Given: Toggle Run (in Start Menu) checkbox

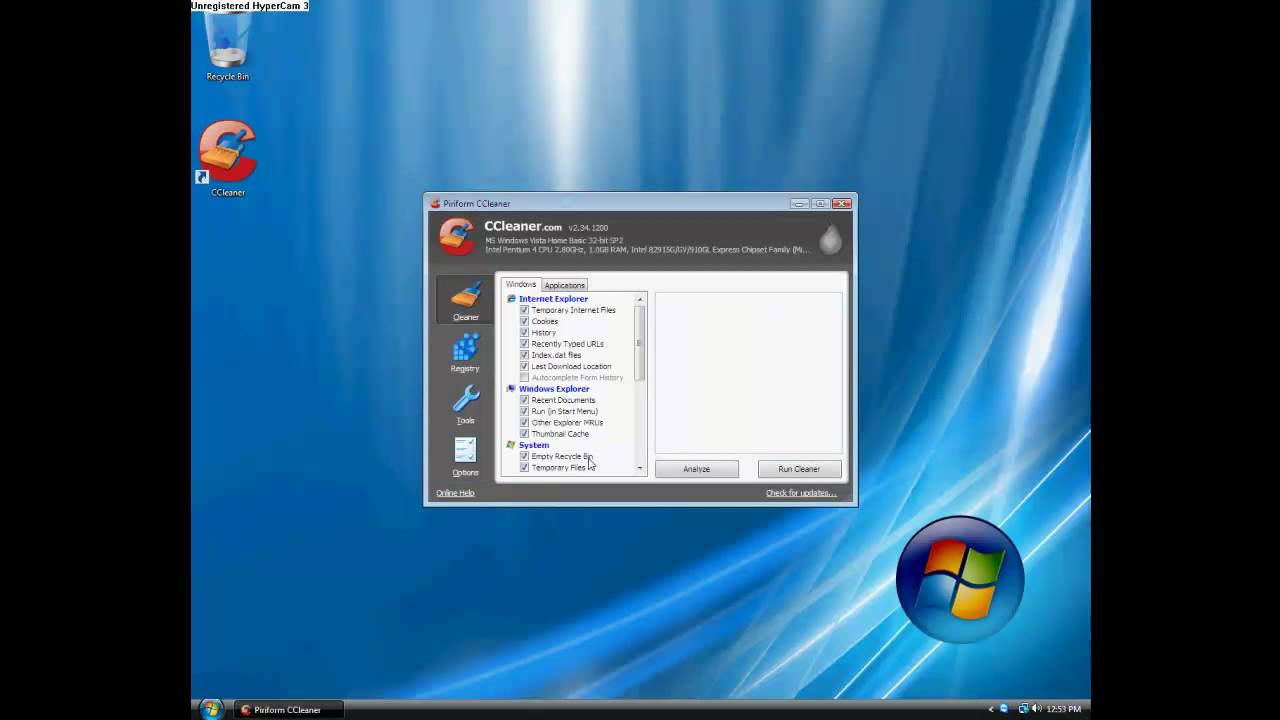Looking at the screenshot, I should pyautogui.click(x=524, y=411).
